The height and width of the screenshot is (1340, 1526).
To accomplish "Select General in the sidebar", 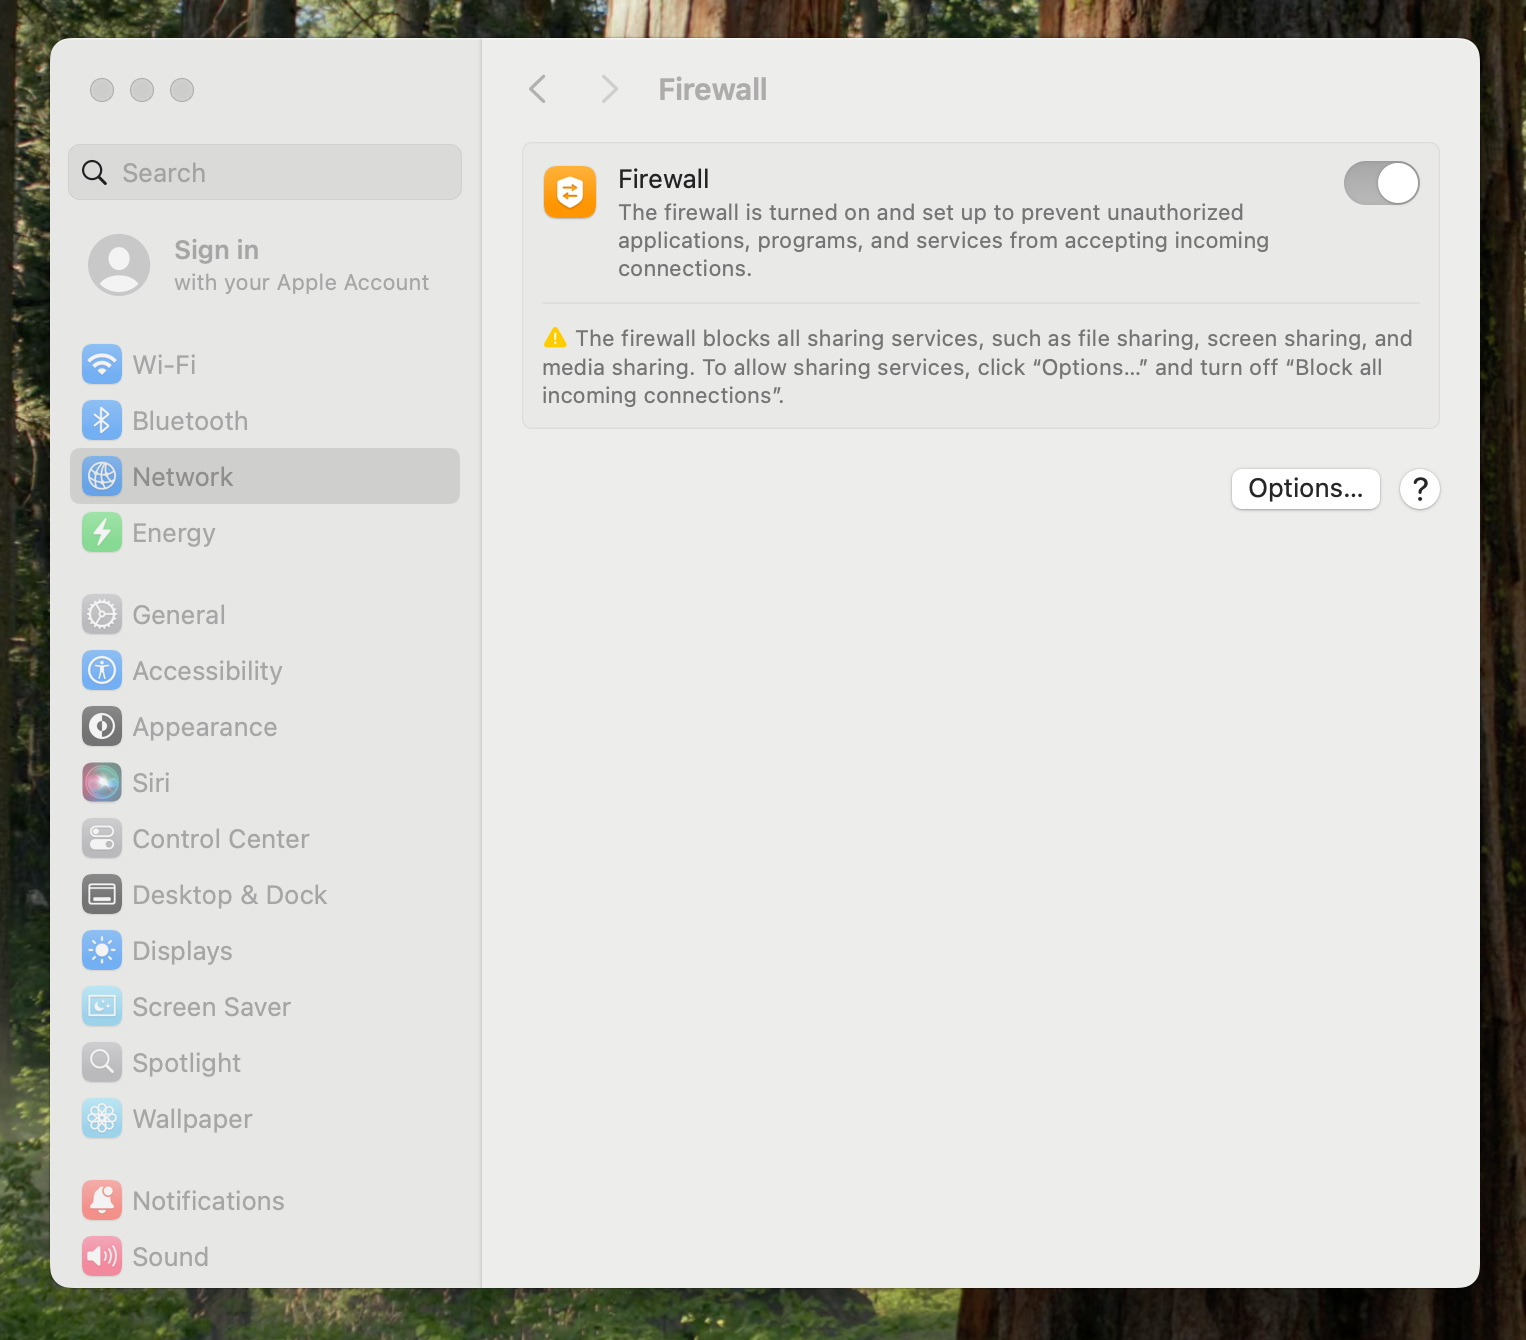I will tap(179, 615).
